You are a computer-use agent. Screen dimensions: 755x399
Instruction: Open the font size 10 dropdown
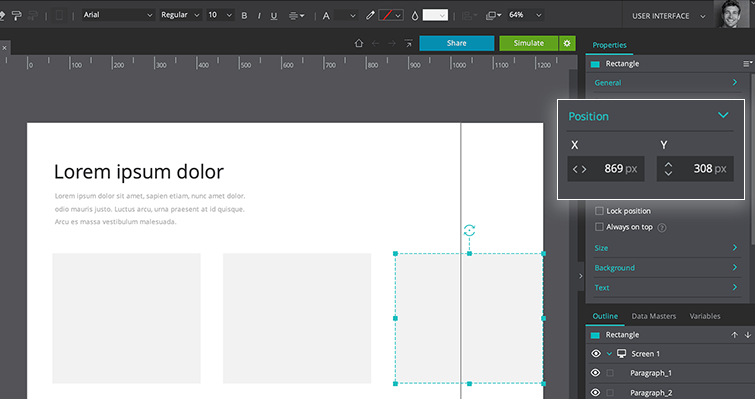click(x=220, y=15)
